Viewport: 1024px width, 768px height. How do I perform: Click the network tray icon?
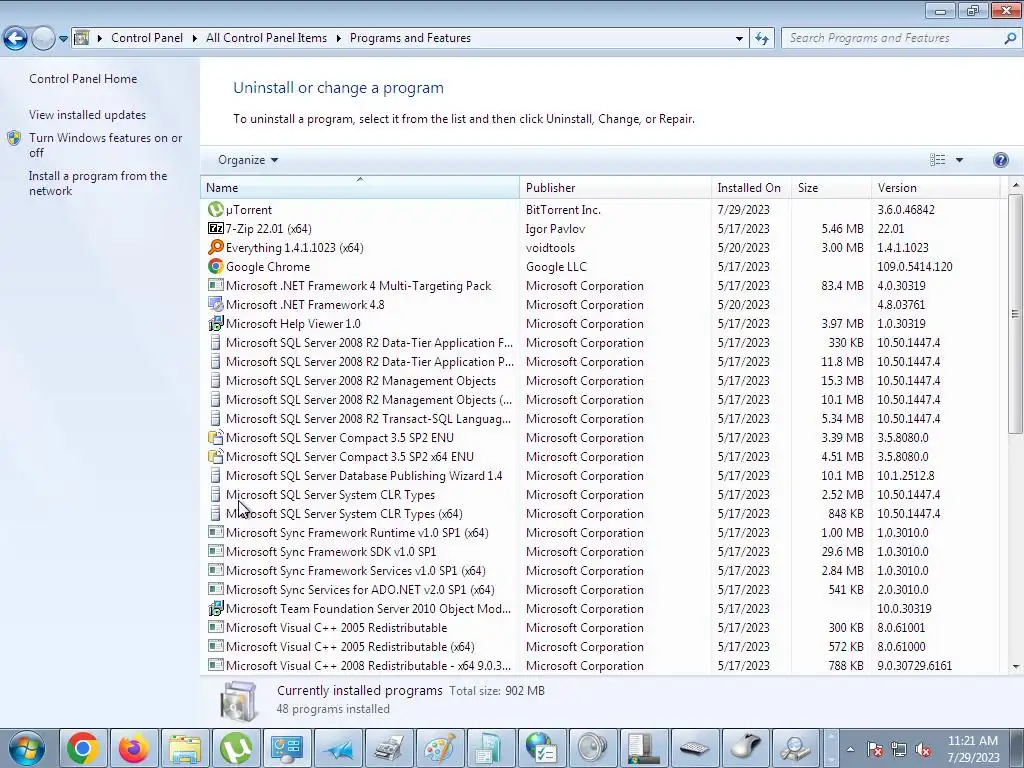coord(899,750)
